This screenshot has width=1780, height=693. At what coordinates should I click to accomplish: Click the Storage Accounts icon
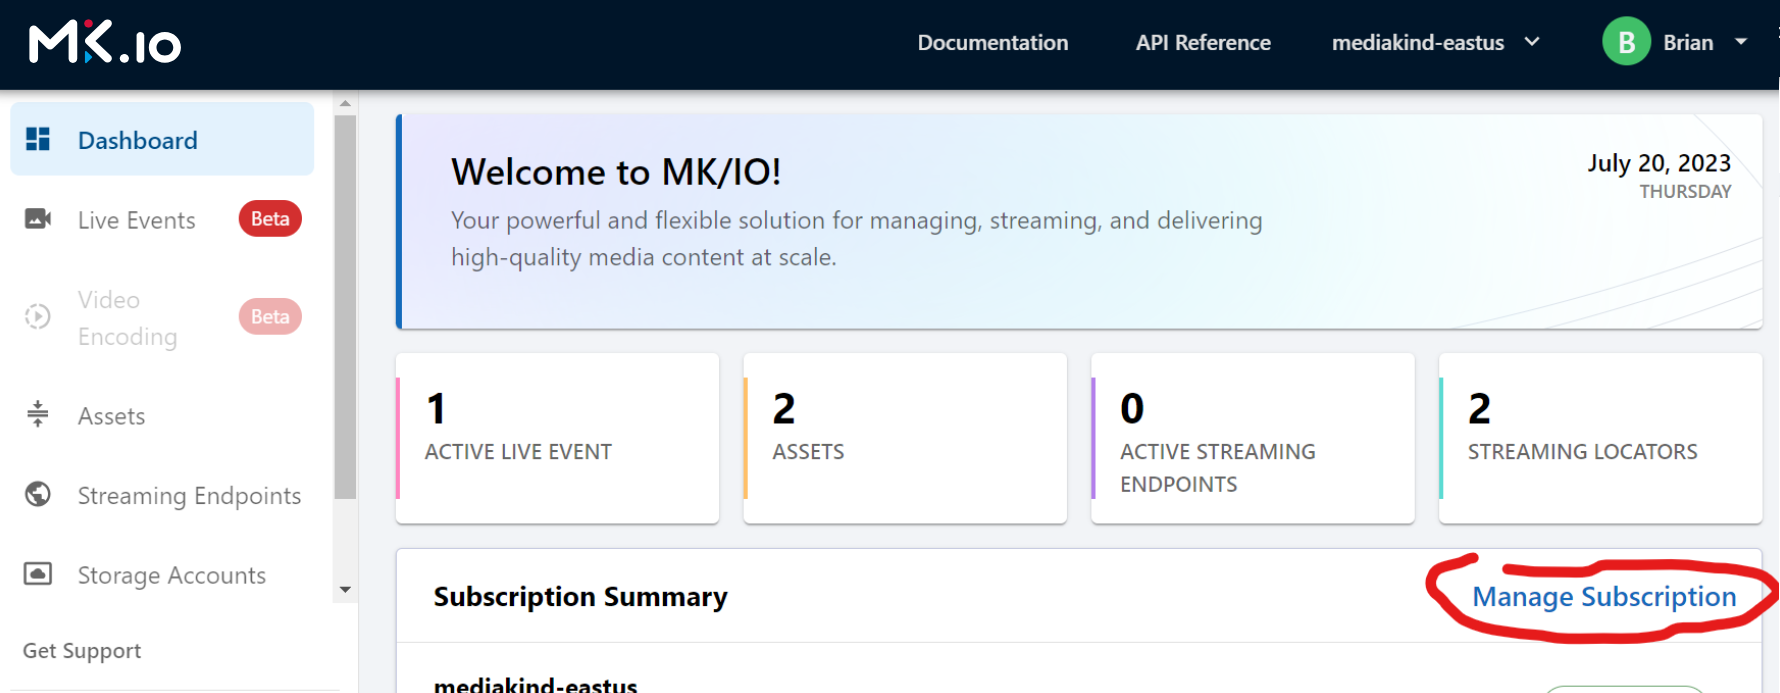(x=38, y=574)
